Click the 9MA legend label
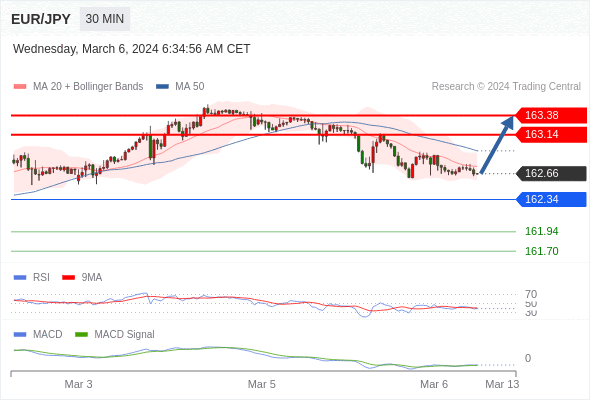This screenshot has width=590, height=400. (92, 277)
